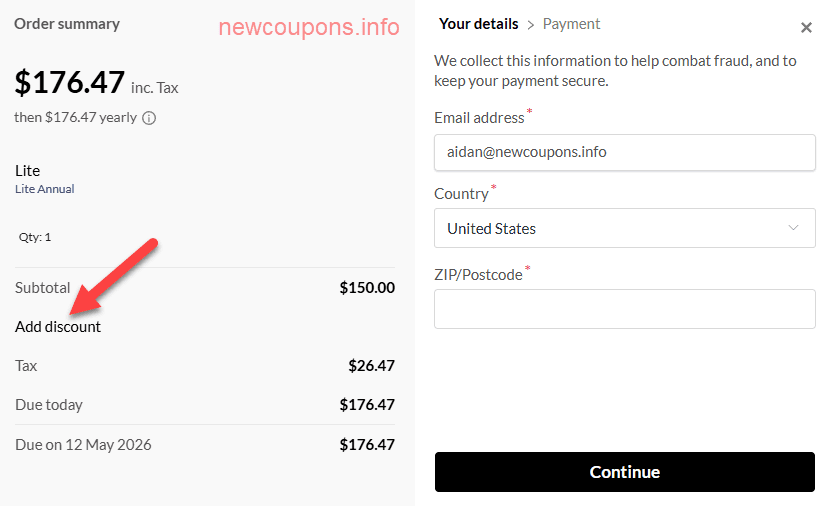Click the Subtotal $150.00 amount
Viewport: 828px width, 506px height.
pos(367,288)
